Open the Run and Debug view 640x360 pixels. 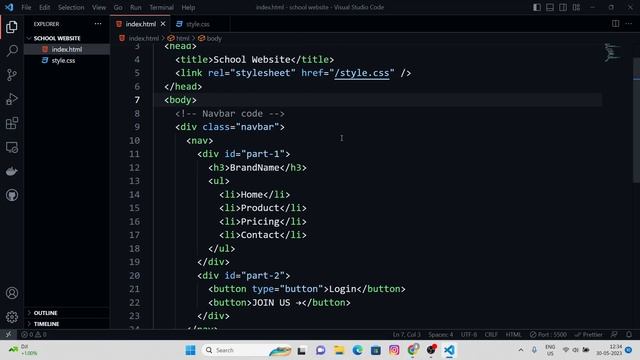click(x=12, y=99)
